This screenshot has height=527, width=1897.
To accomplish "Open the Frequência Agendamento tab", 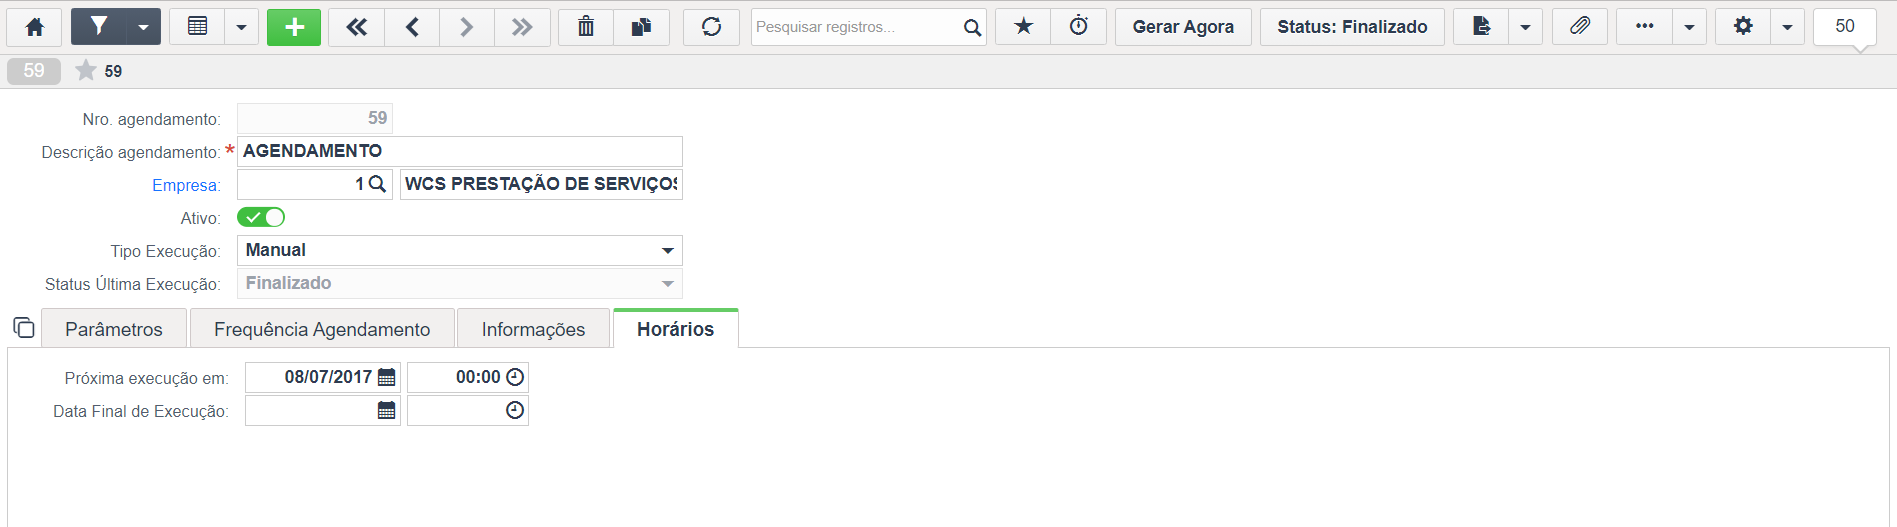I will tap(322, 329).
